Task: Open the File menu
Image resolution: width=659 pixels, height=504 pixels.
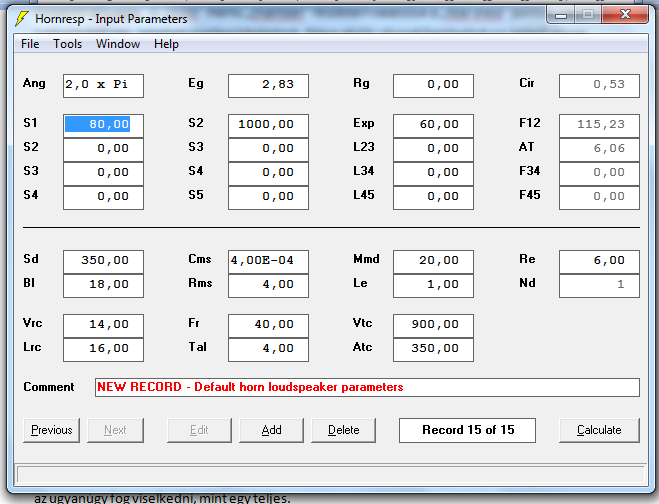Action: [x=30, y=44]
